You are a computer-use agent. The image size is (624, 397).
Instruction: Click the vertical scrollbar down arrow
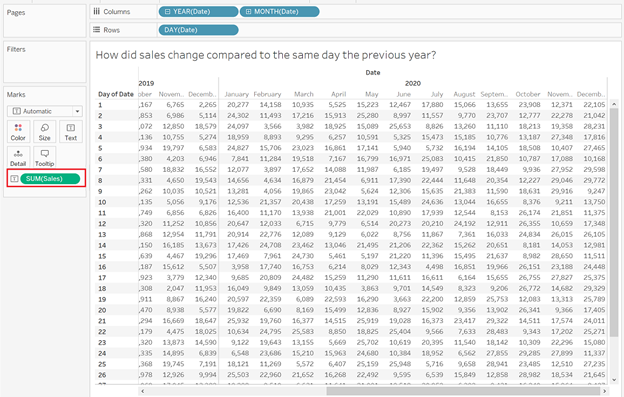[x=614, y=380]
